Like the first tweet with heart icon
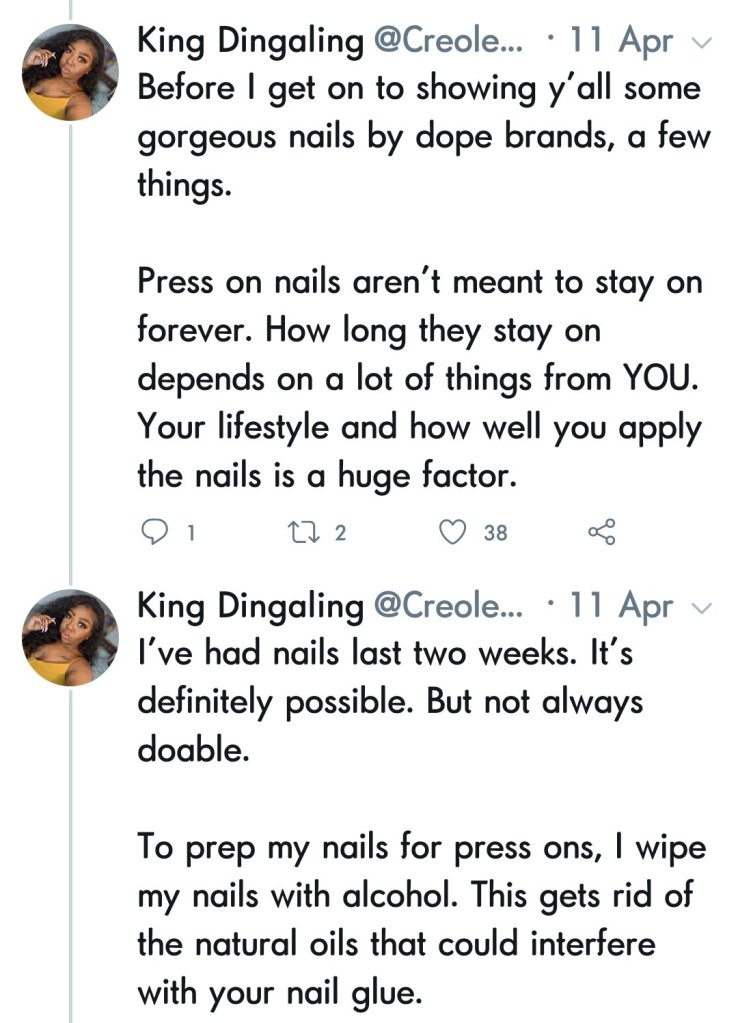Viewport: 738px width, 1023px height. [455, 533]
